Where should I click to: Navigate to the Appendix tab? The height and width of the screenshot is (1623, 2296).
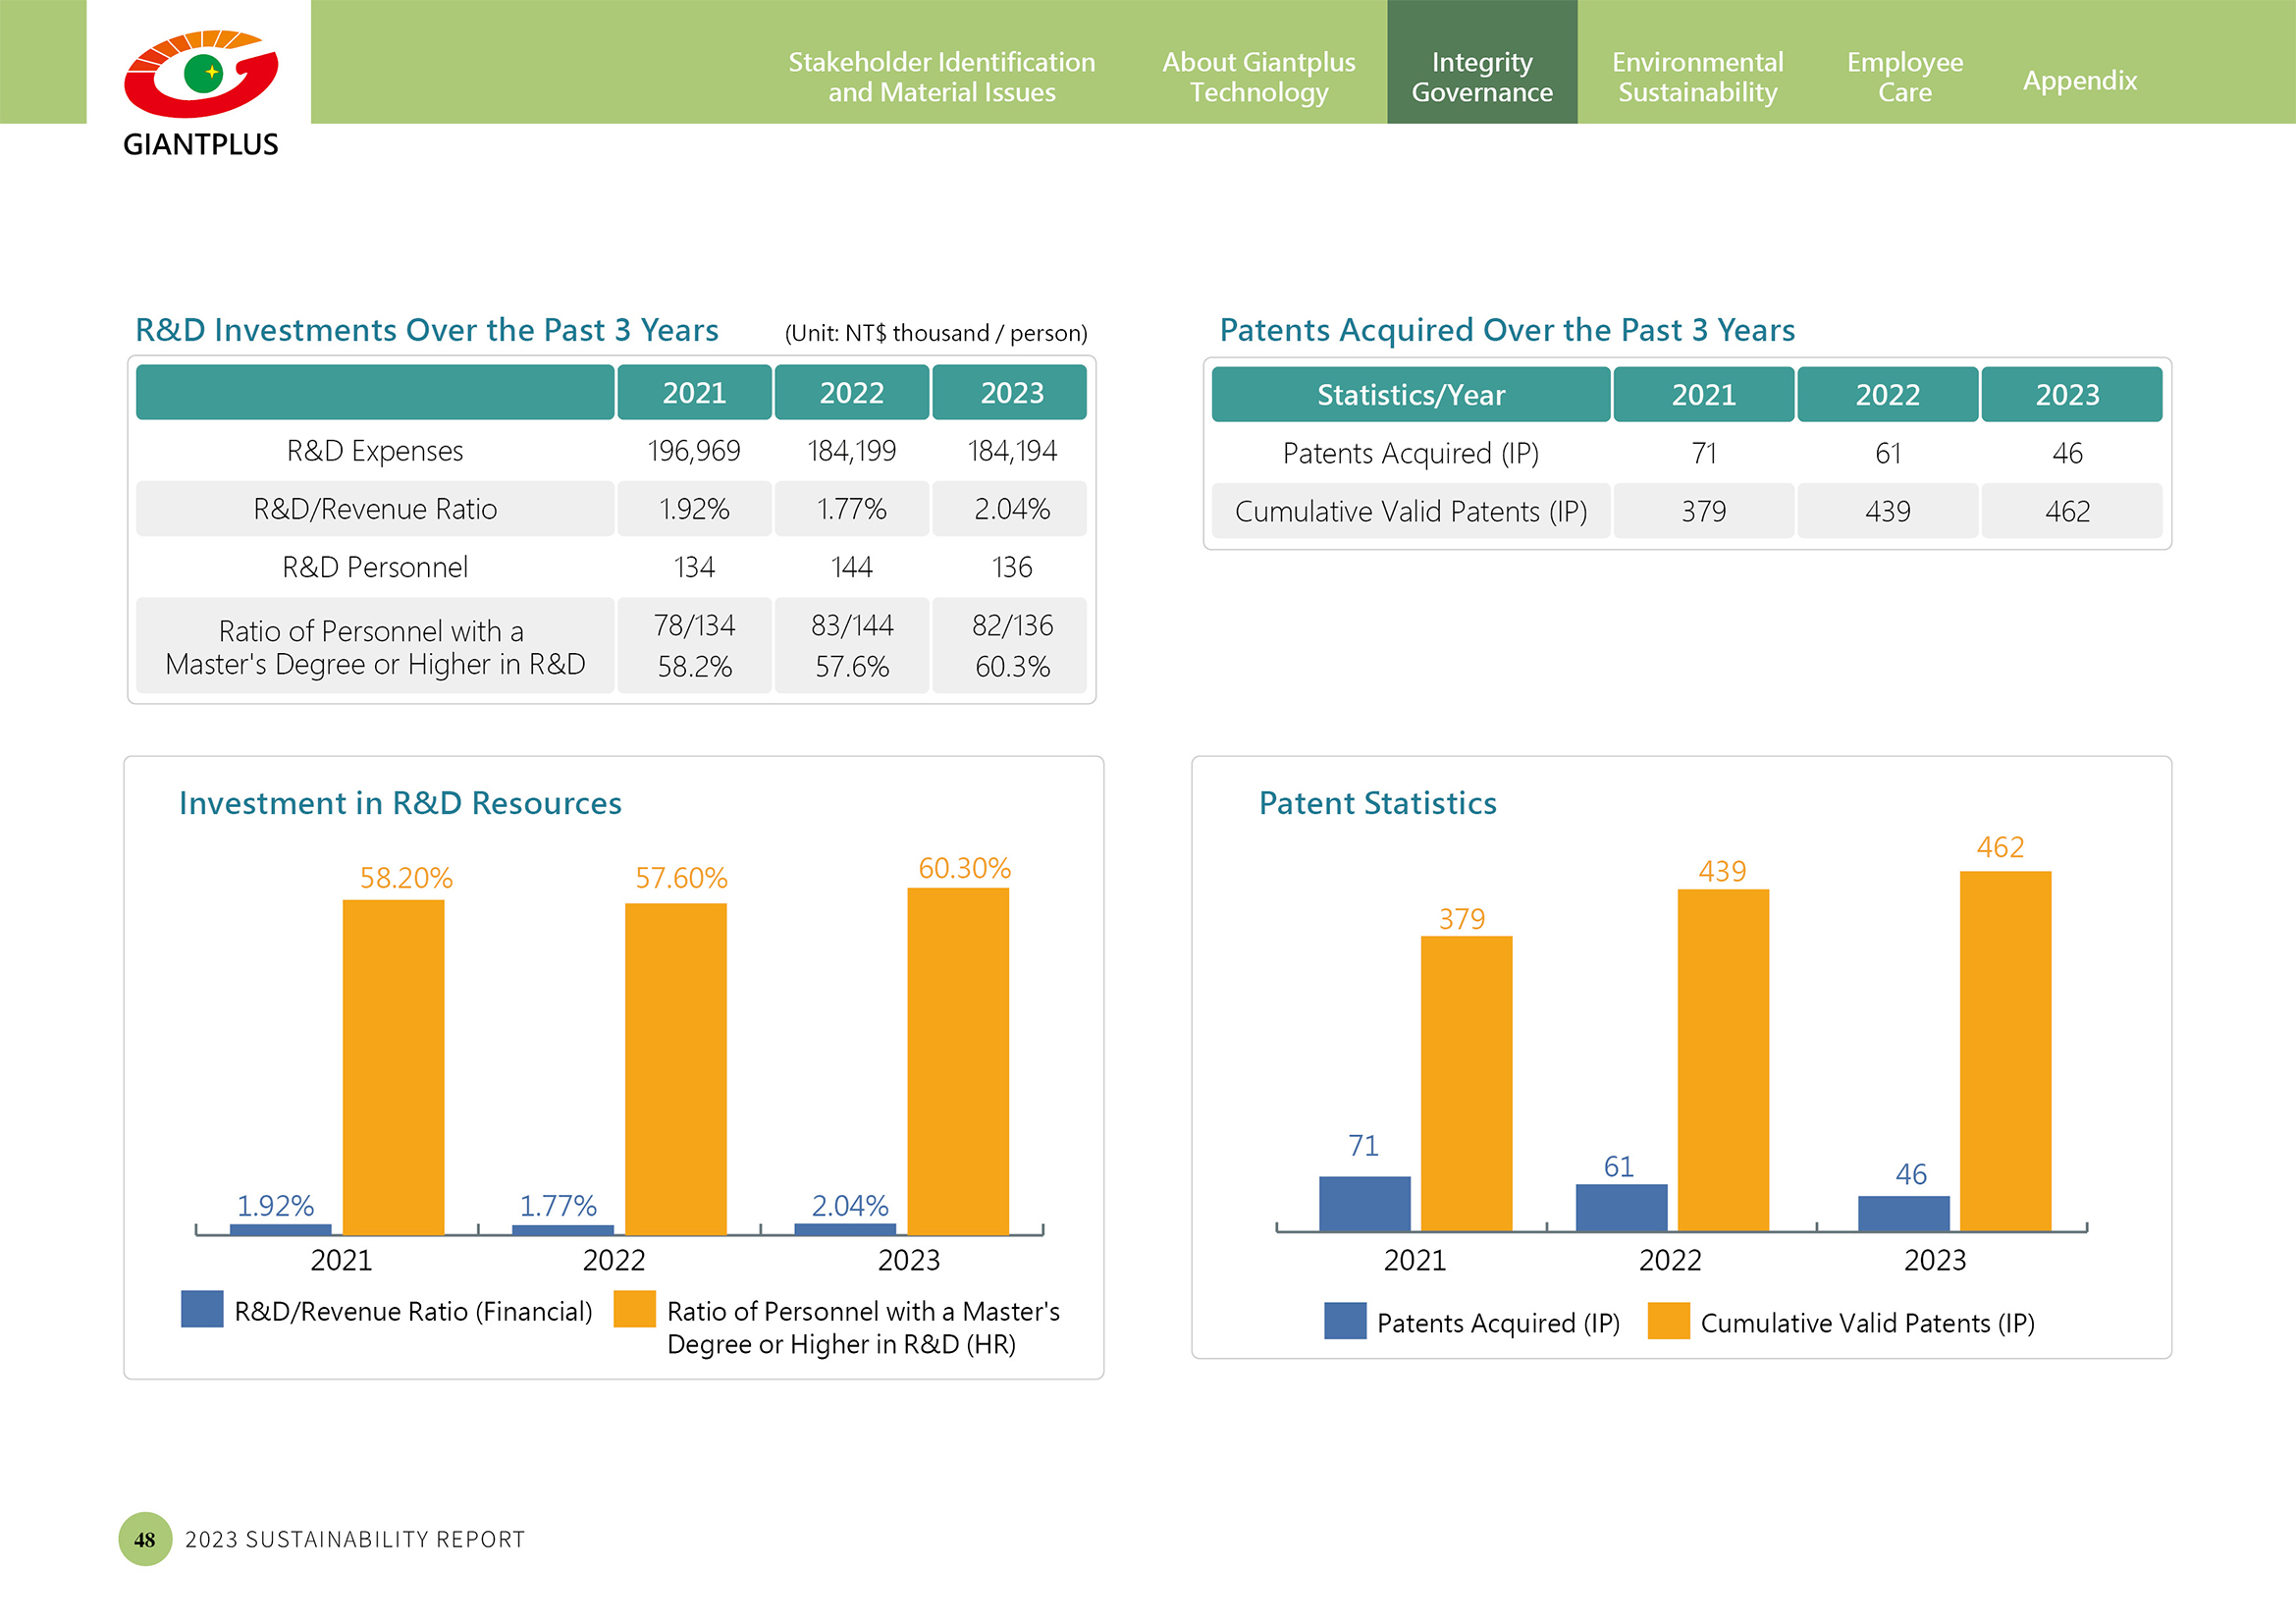click(x=2079, y=80)
